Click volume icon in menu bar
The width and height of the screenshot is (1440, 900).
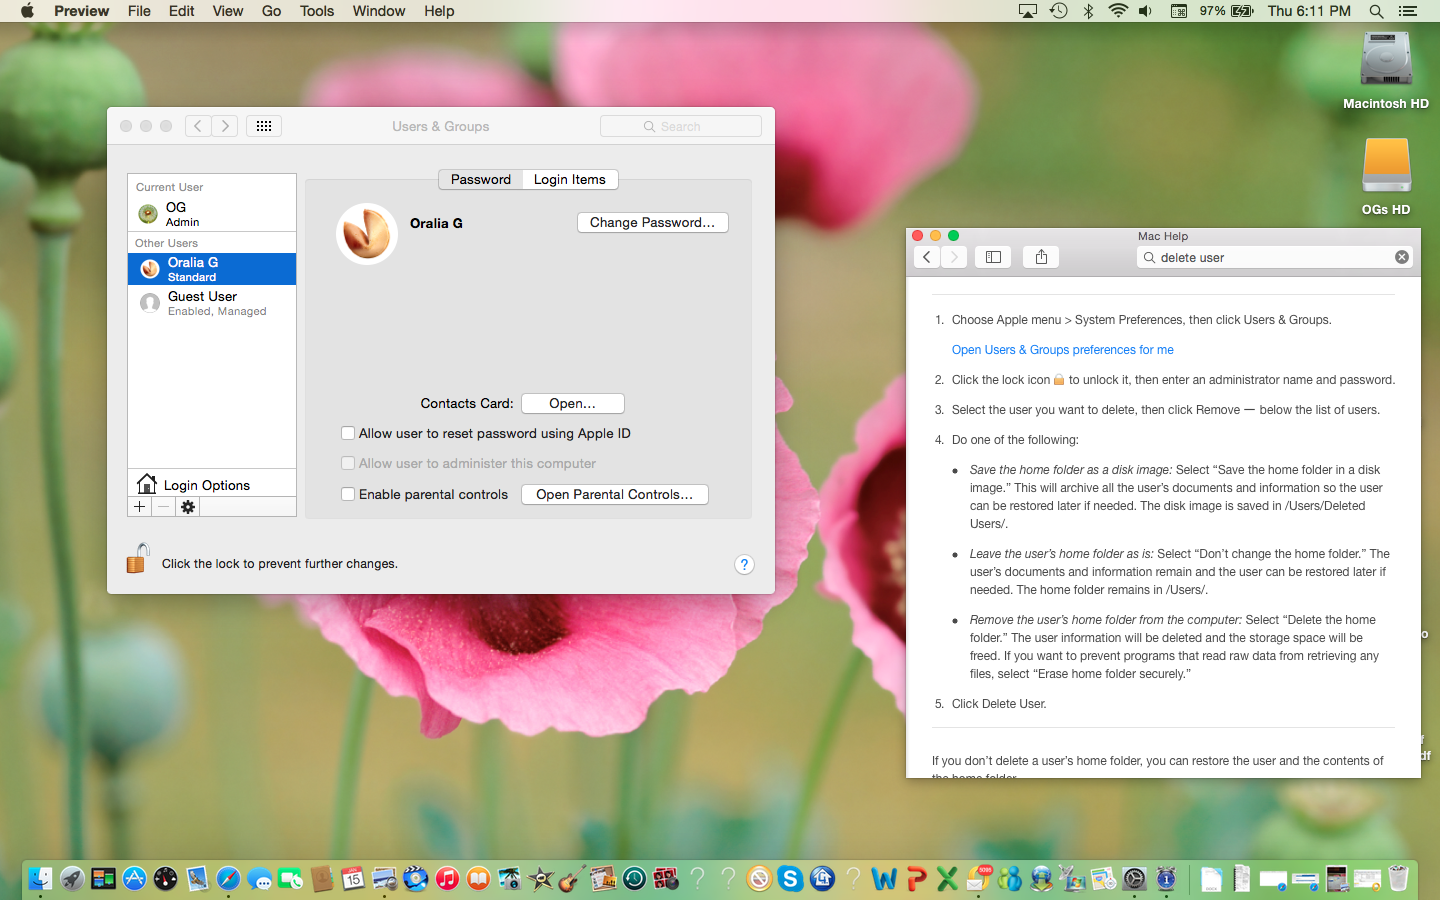click(x=1146, y=11)
